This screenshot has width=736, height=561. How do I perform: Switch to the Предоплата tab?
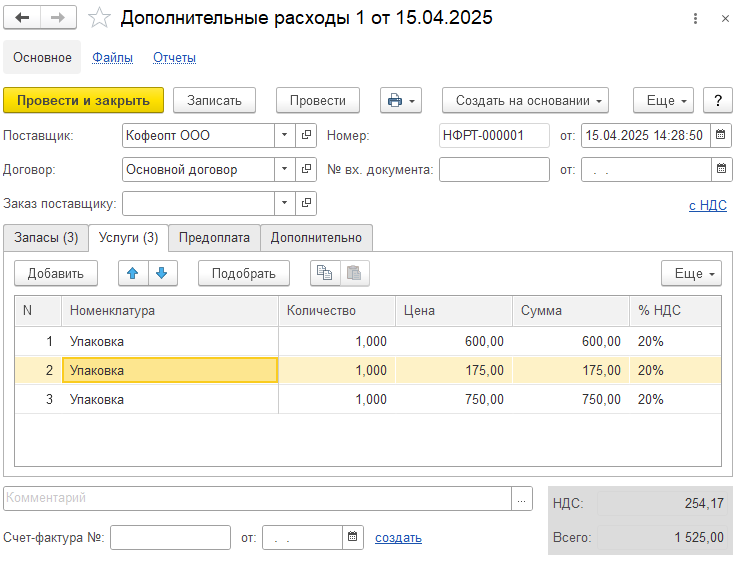tap(214, 238)
